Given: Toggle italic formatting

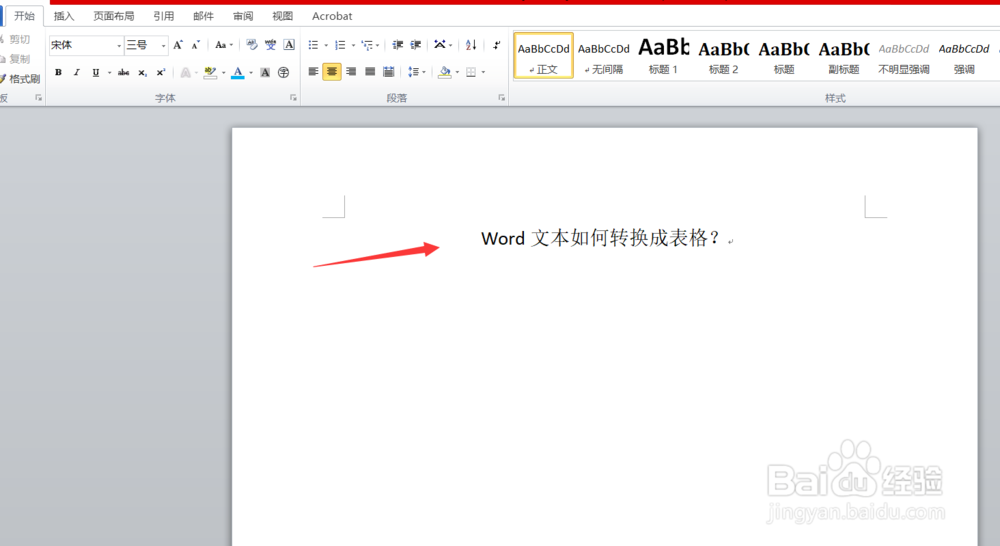Looking at the screenshot, I should click(x=77, y=72).
